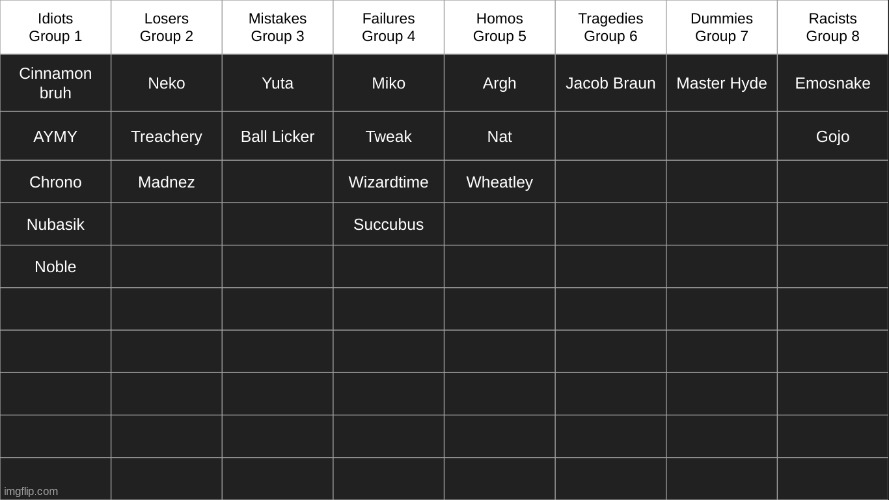The image size is (889, 500).
Task: Select the Wizardtime cell
Action: [x=389, y=182]
